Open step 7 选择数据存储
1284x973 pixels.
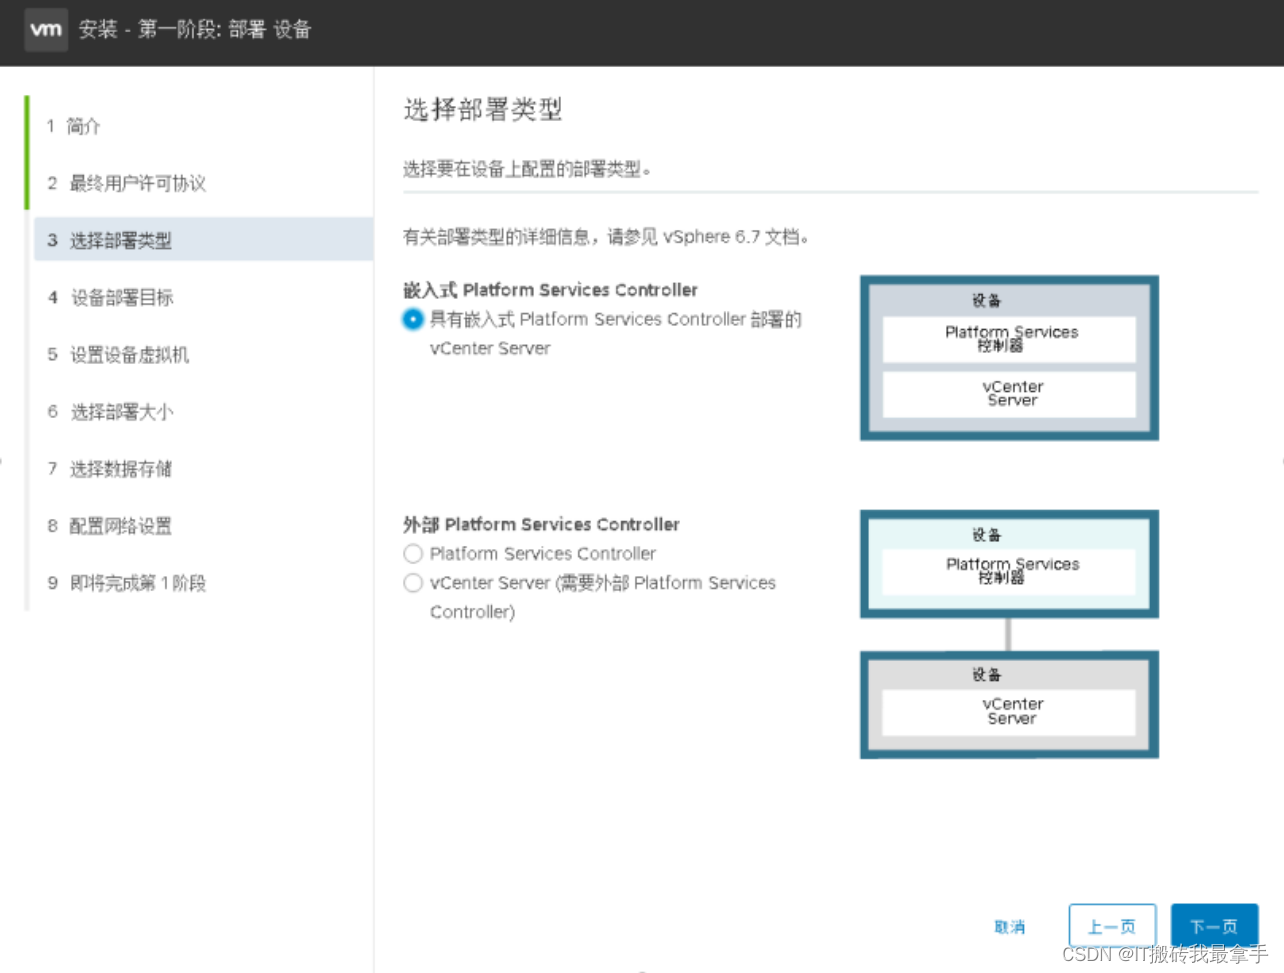click(x=109, y=468)
